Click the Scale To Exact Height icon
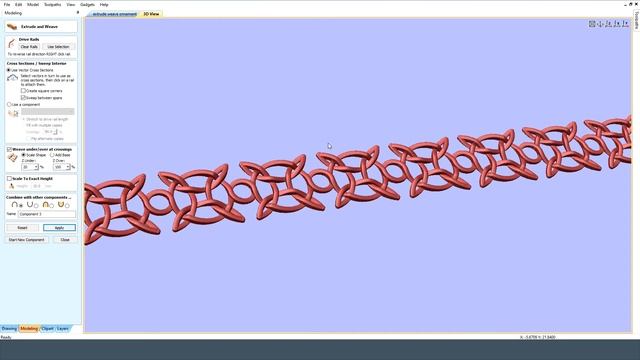The height and width of the screenshot is (360, 640). (x=11, y=186)
